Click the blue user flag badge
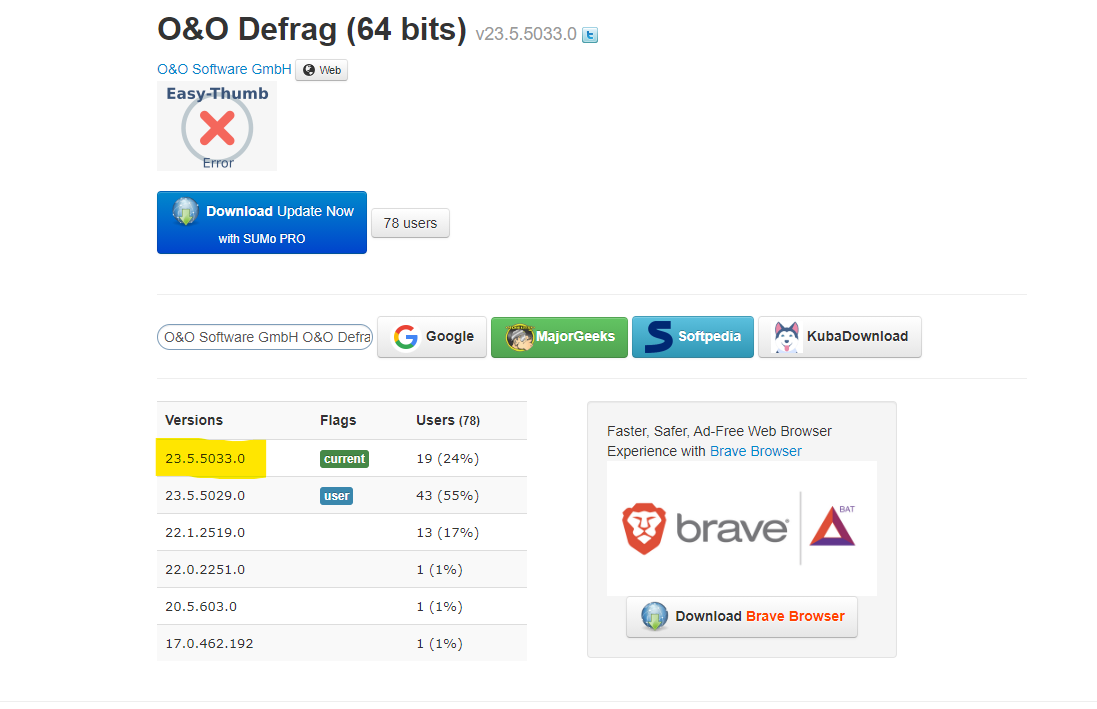The height and width of the screenshot is (709, 1097). click(x=337, y=496)
